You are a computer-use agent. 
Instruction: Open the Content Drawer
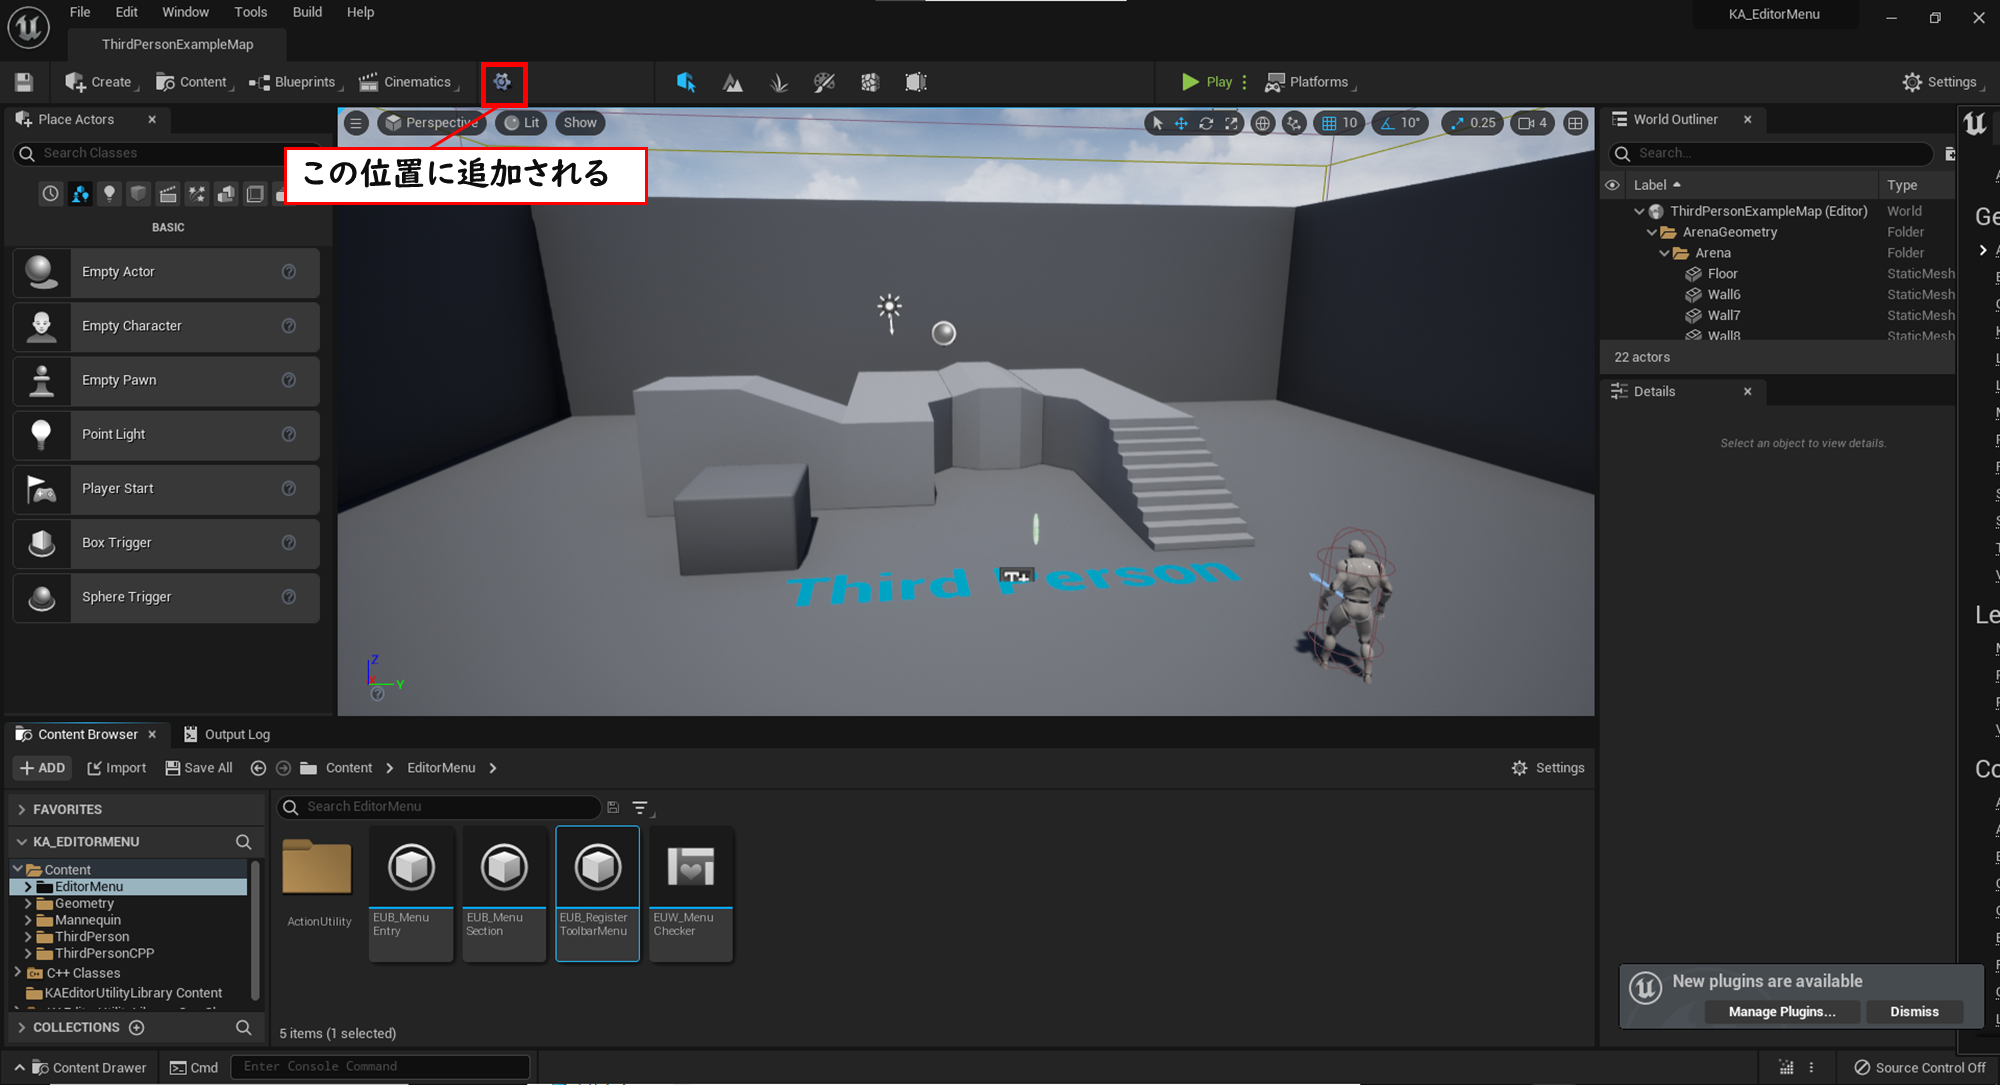coord(80,1067)
